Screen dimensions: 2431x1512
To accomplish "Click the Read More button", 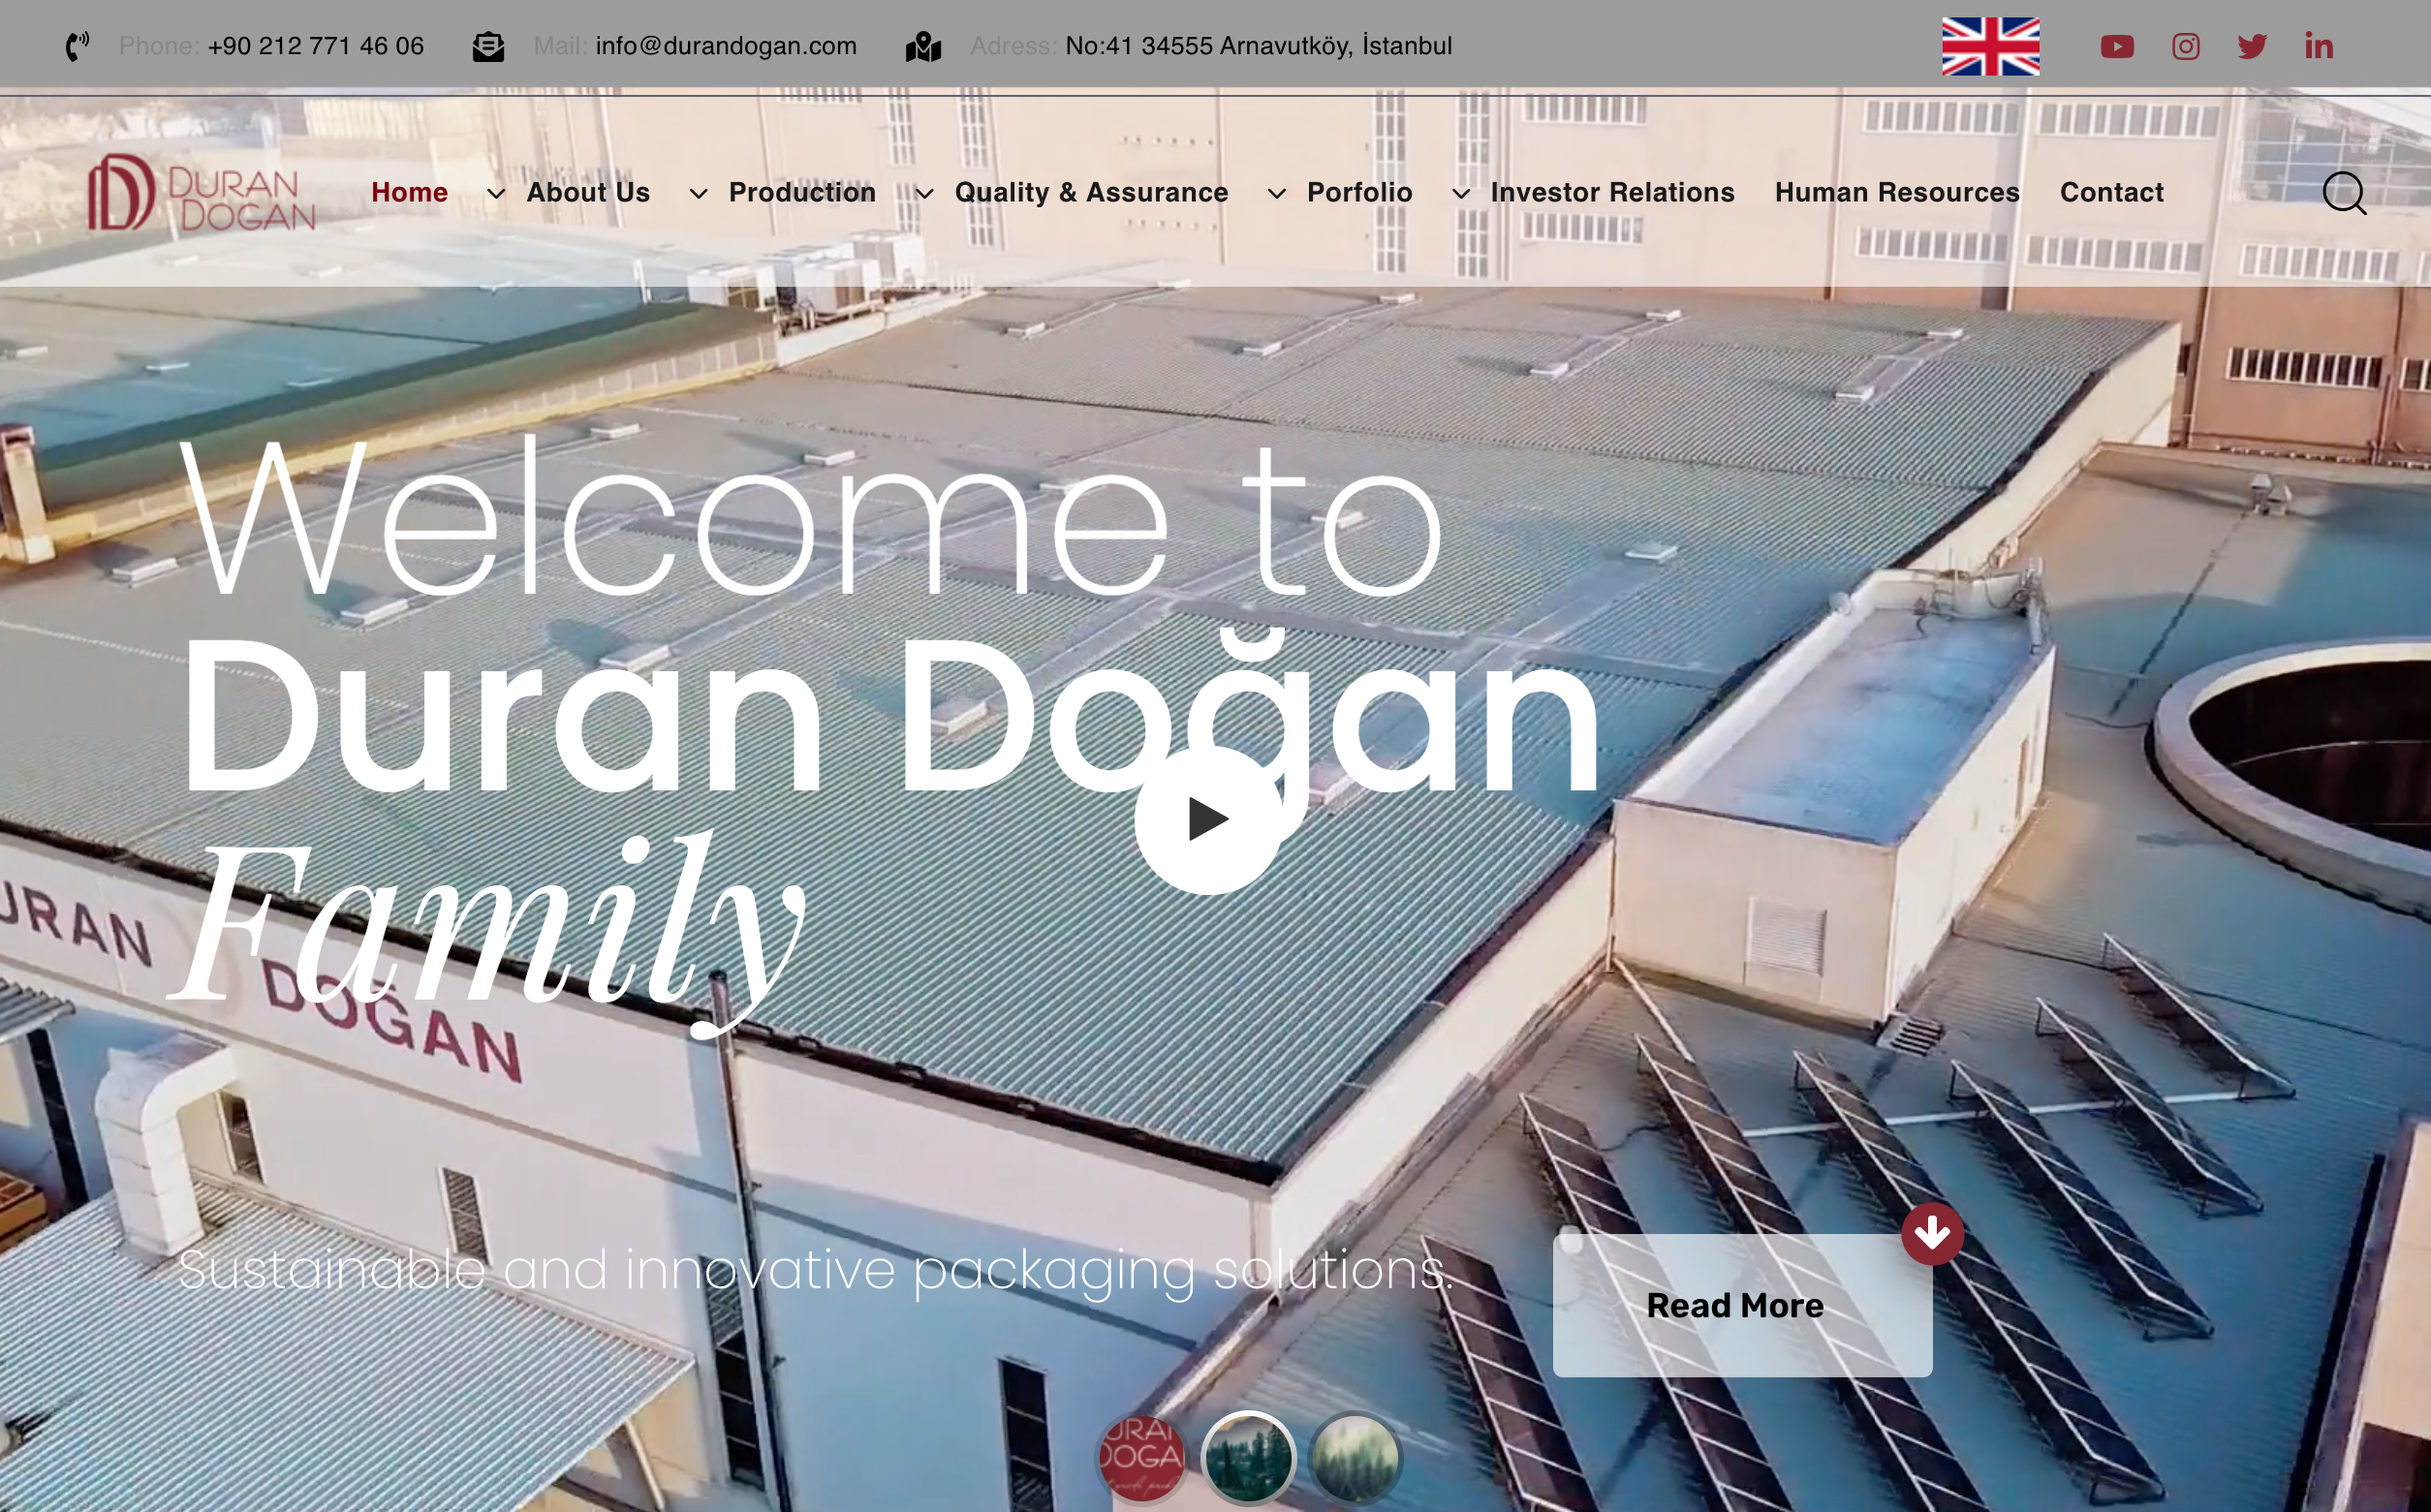I will (x=1742, y=1305).
